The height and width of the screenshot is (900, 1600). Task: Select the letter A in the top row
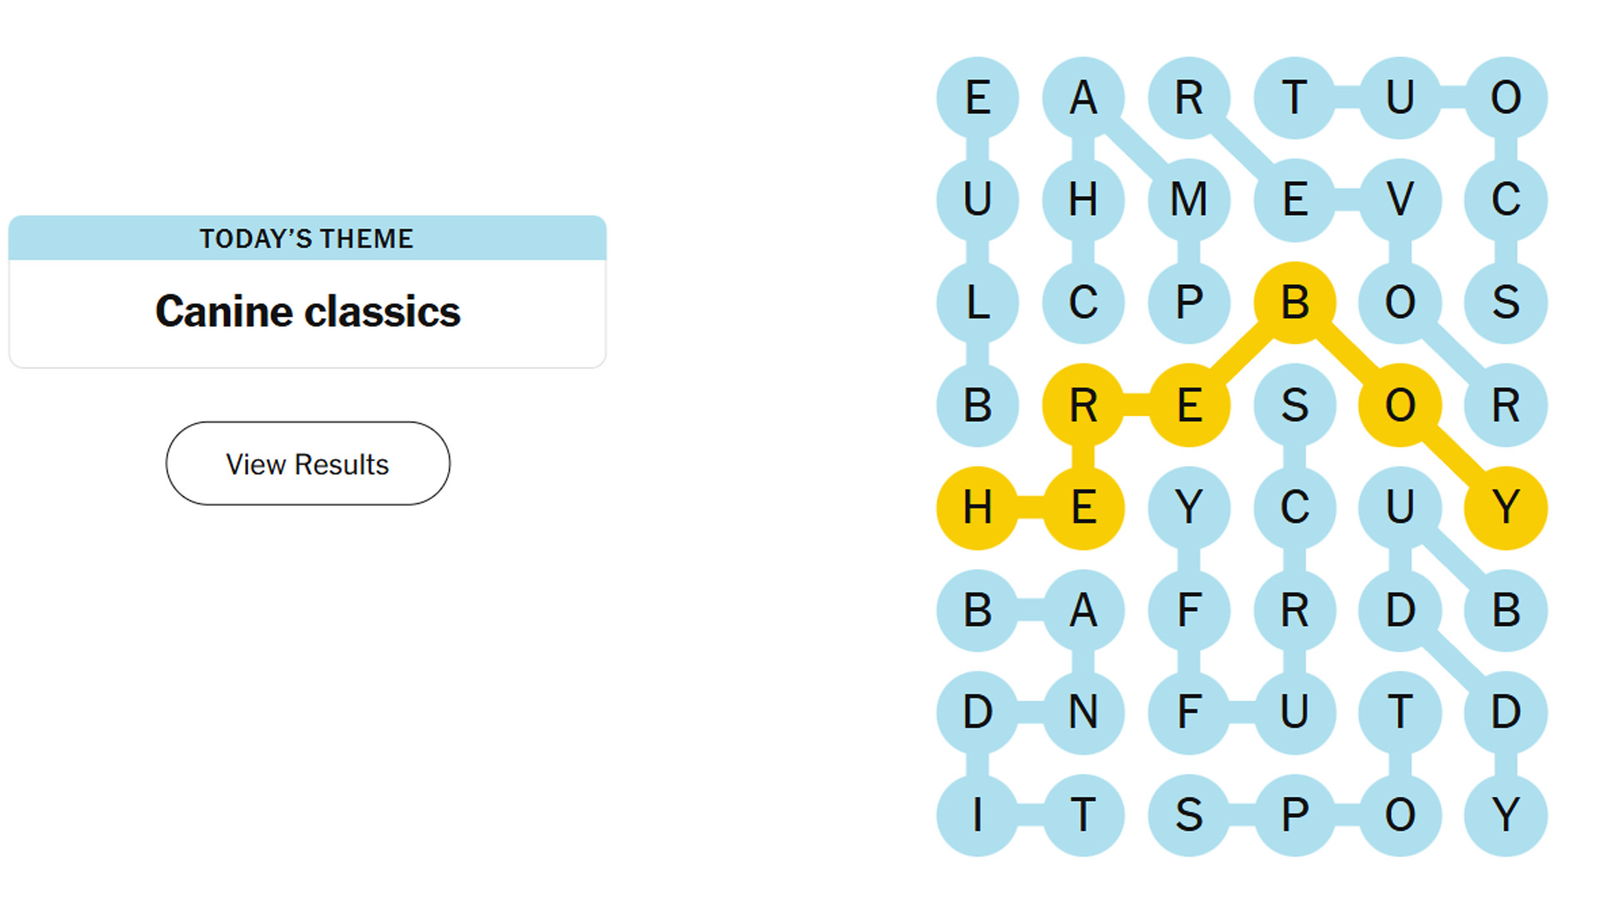[1083, 98]
